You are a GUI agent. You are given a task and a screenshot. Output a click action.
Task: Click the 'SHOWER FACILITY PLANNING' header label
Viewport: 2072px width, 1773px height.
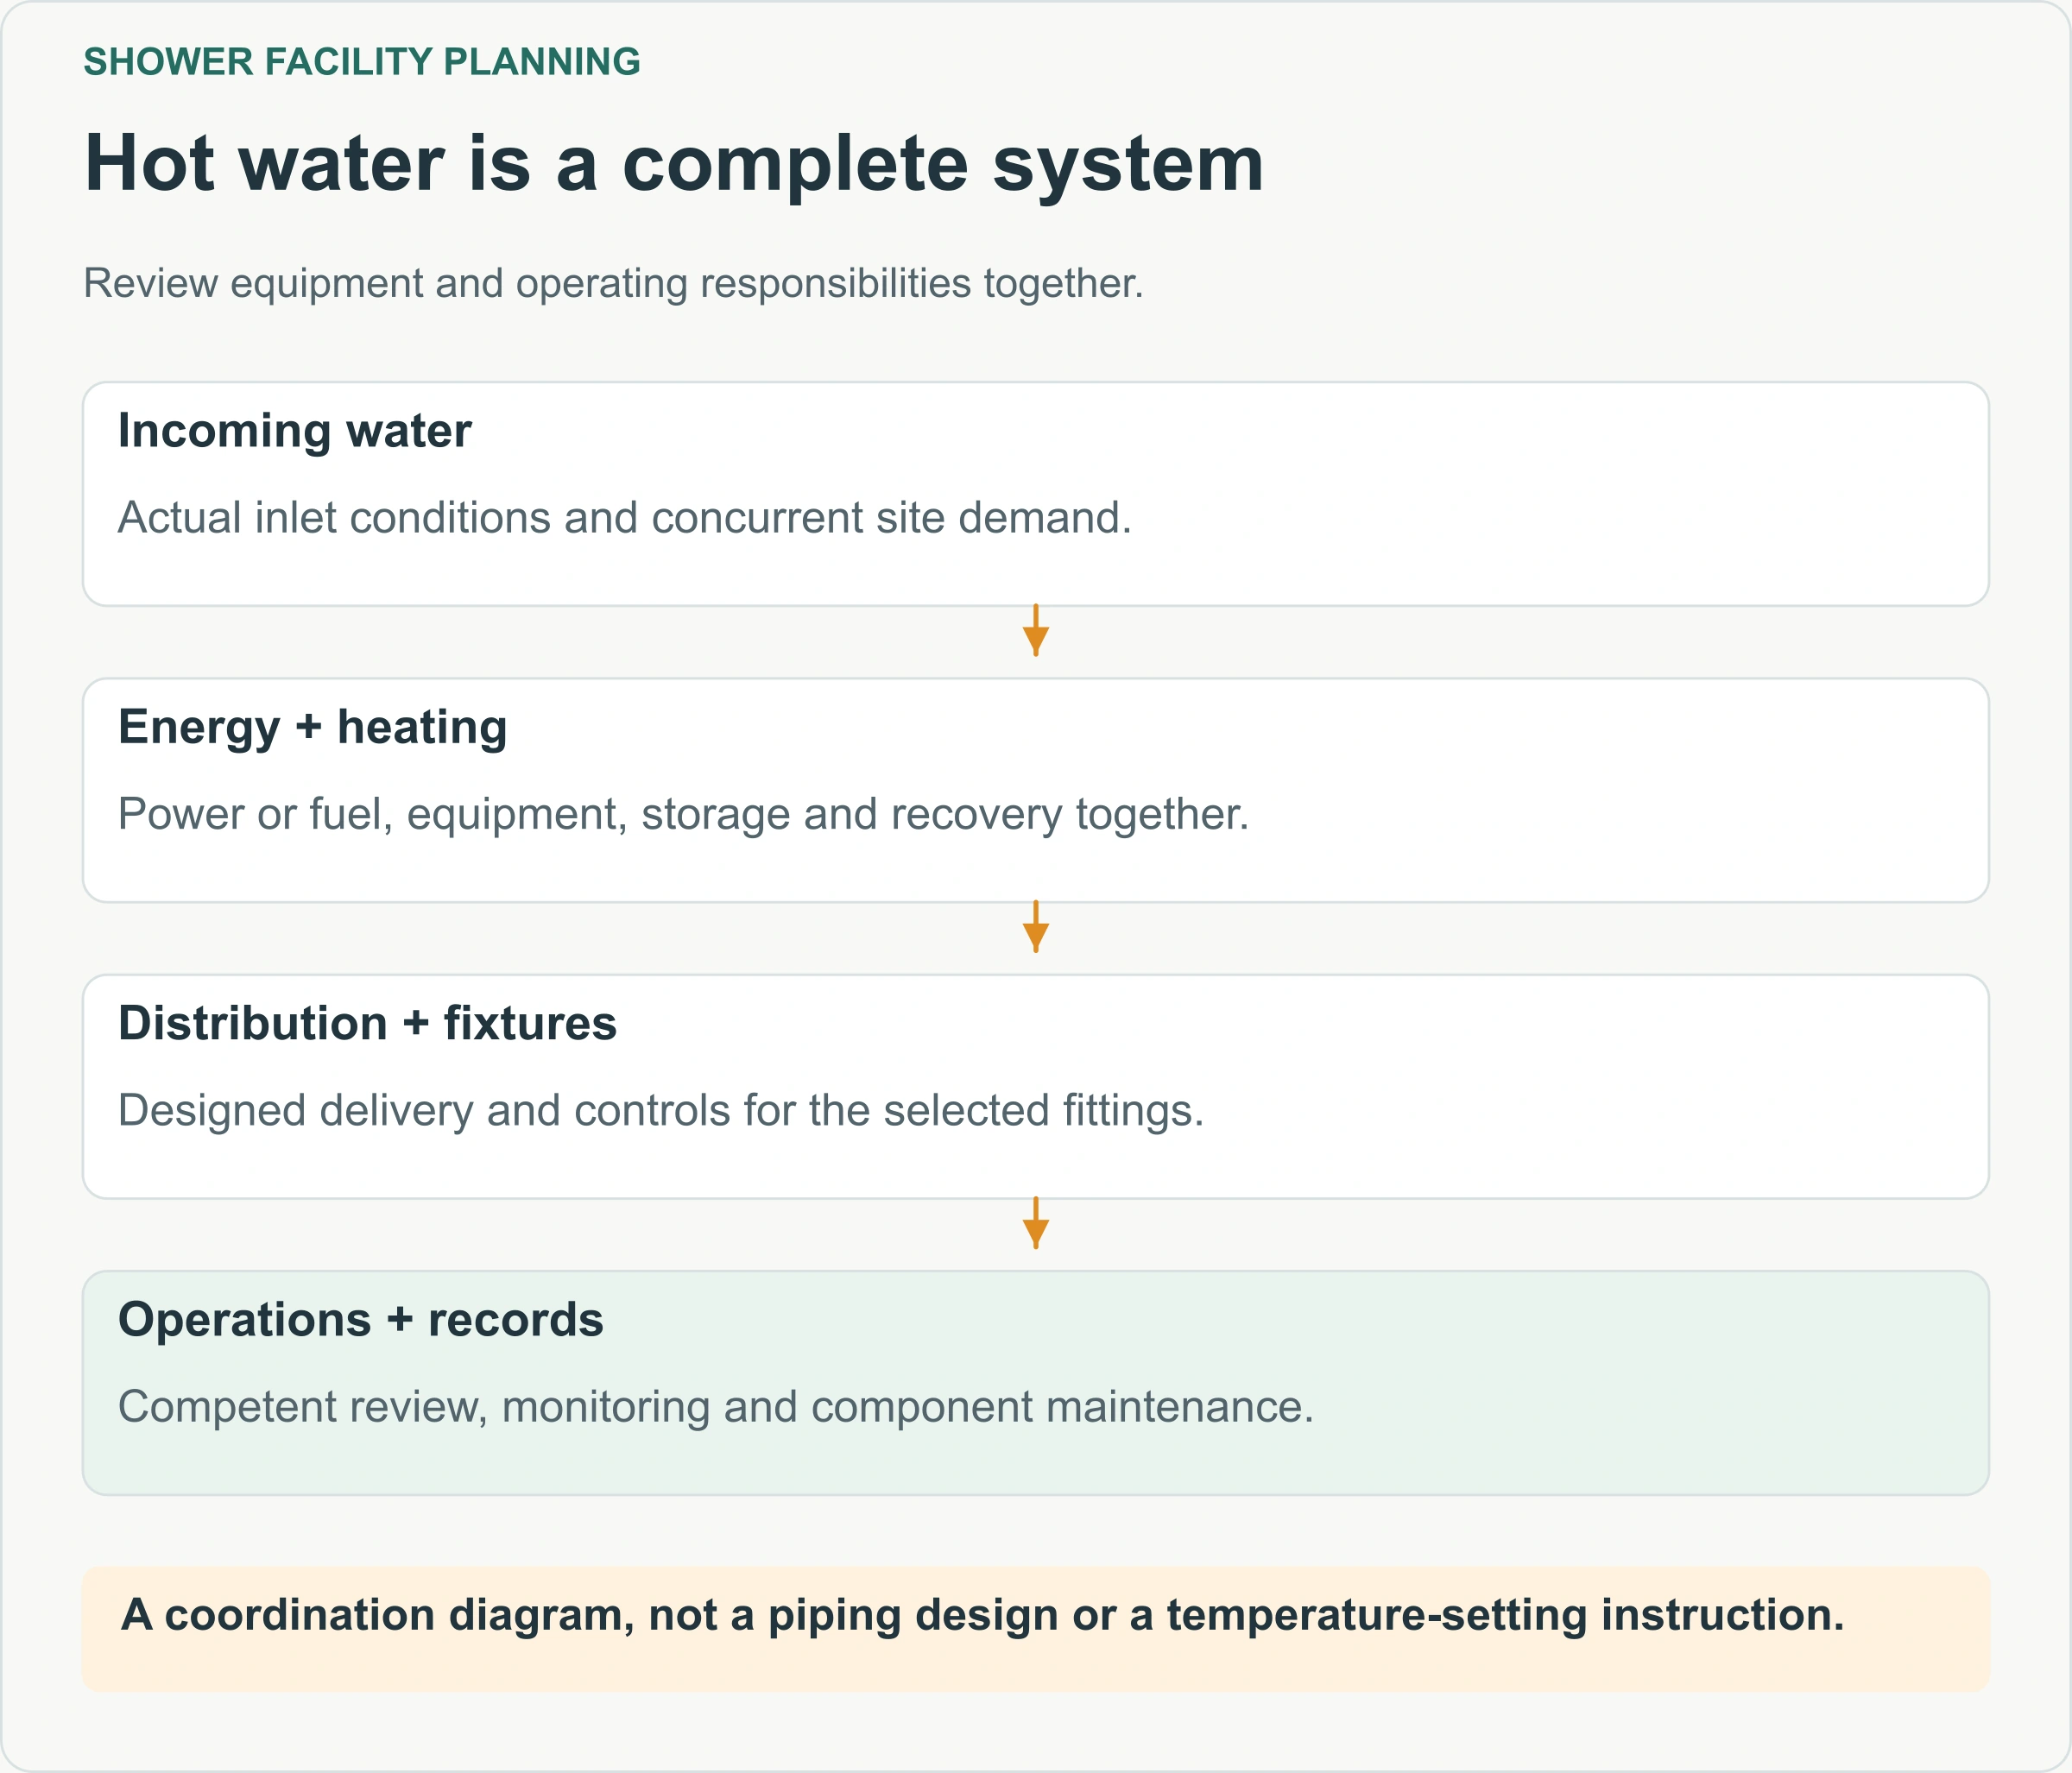(361, 62)
